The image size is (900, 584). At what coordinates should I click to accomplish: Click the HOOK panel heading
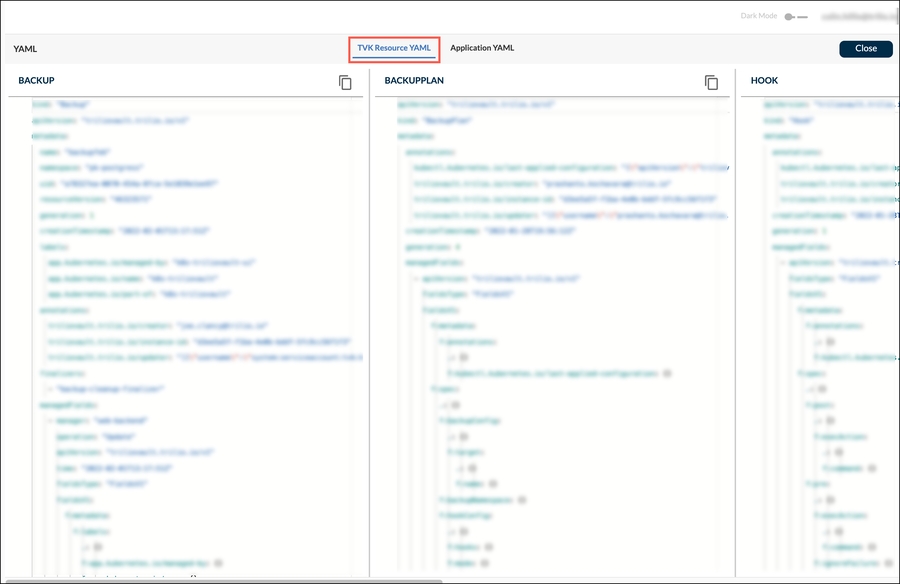[x=764, y=80]
